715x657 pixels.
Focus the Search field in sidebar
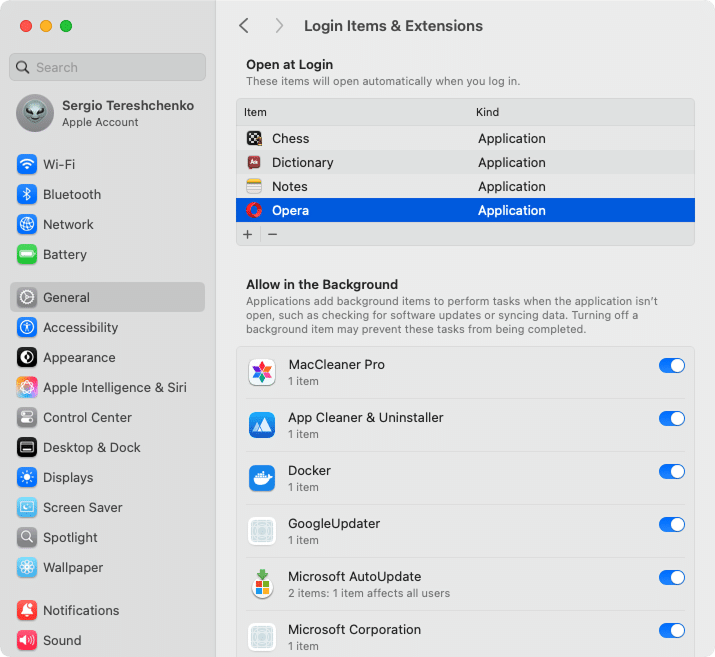click(x=108, y=67)
